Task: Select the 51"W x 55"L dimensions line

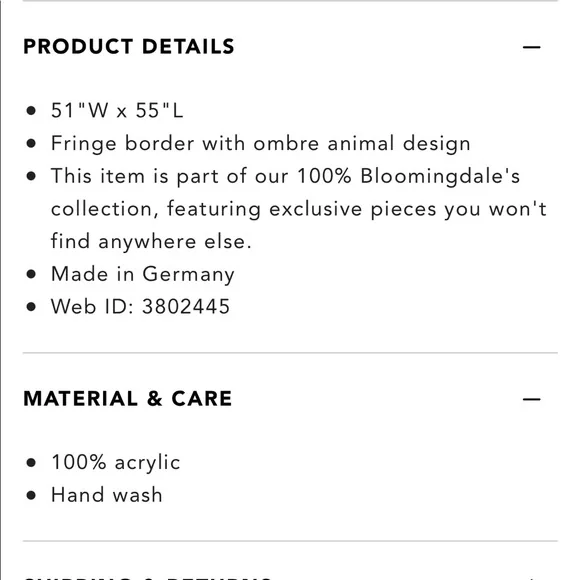Action: (x=117, y=110)
